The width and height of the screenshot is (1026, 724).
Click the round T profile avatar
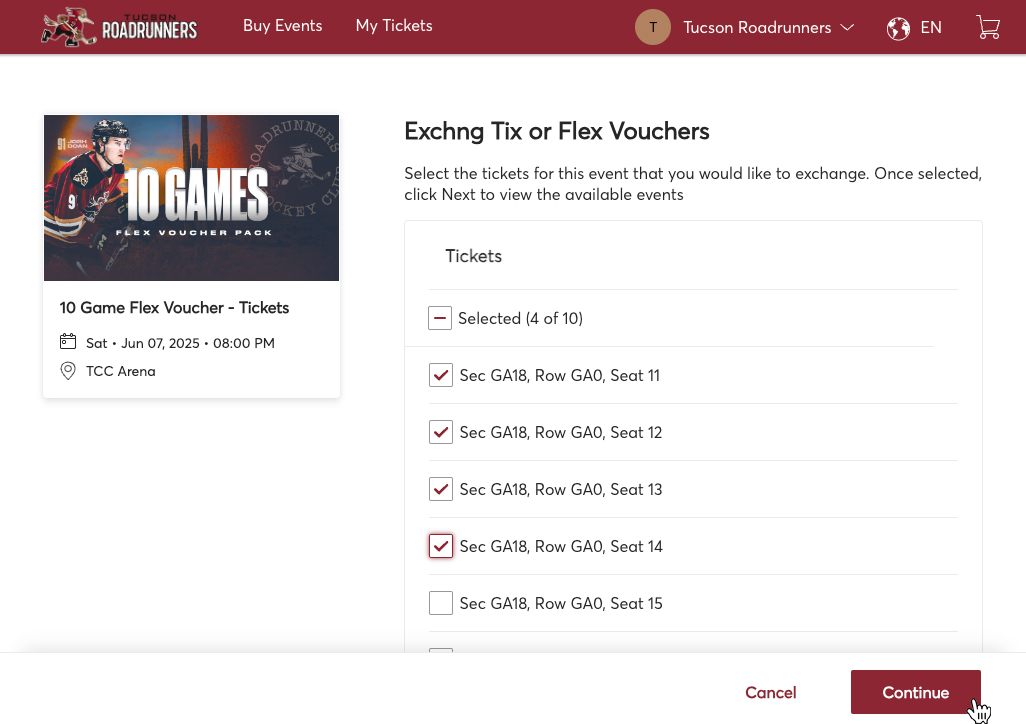(x=652, y=27)
